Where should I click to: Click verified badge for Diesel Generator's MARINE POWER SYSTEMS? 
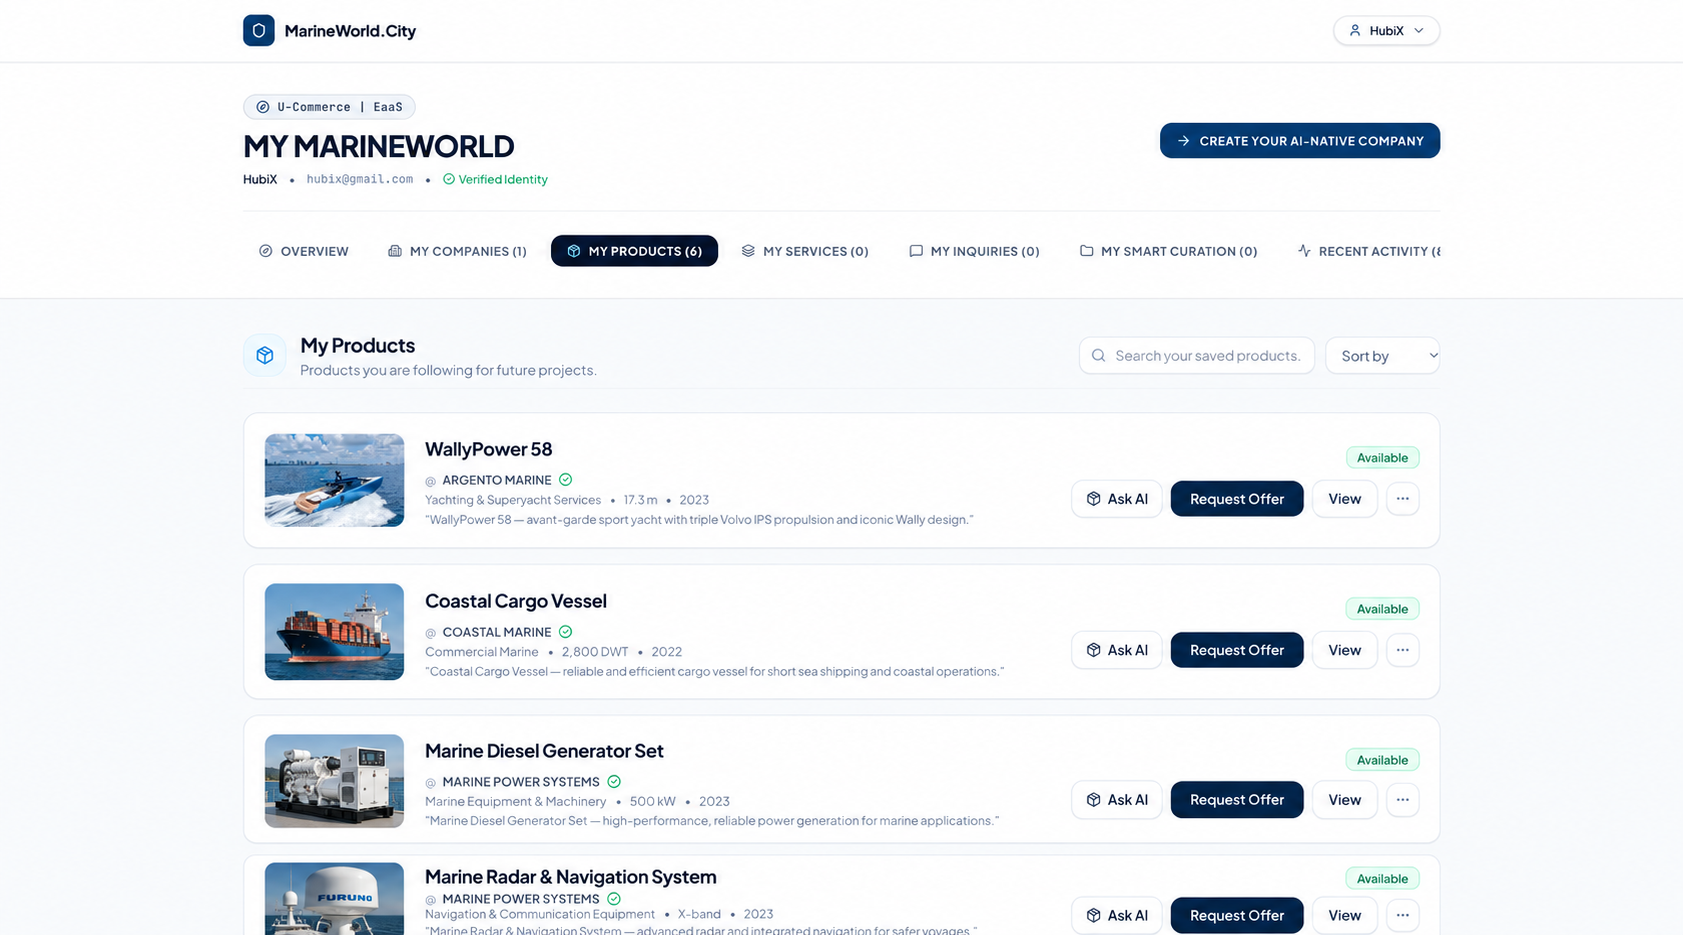tap(614, 782)
